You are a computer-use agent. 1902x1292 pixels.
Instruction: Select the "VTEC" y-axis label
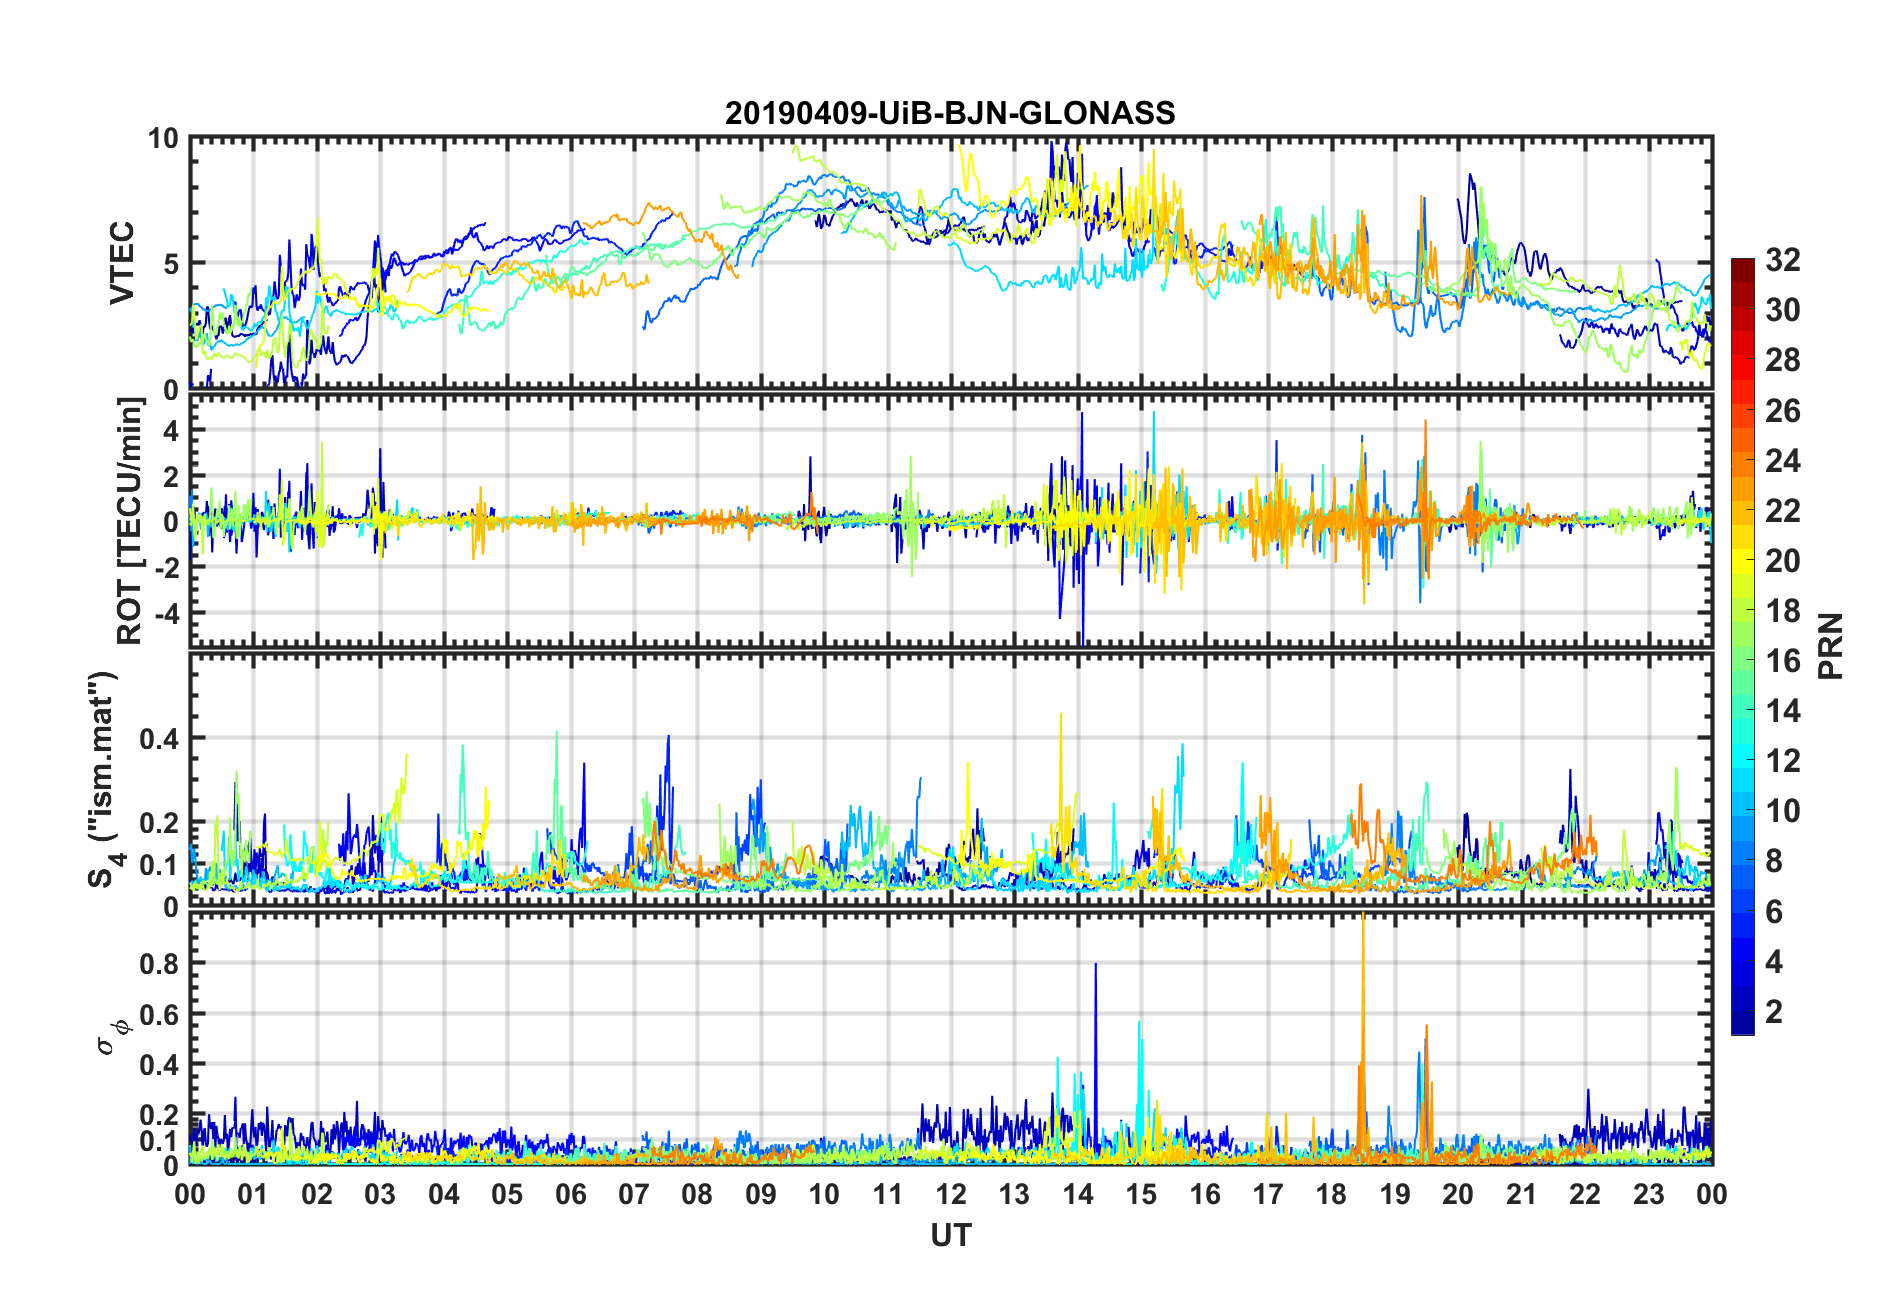tap(122, 263)
